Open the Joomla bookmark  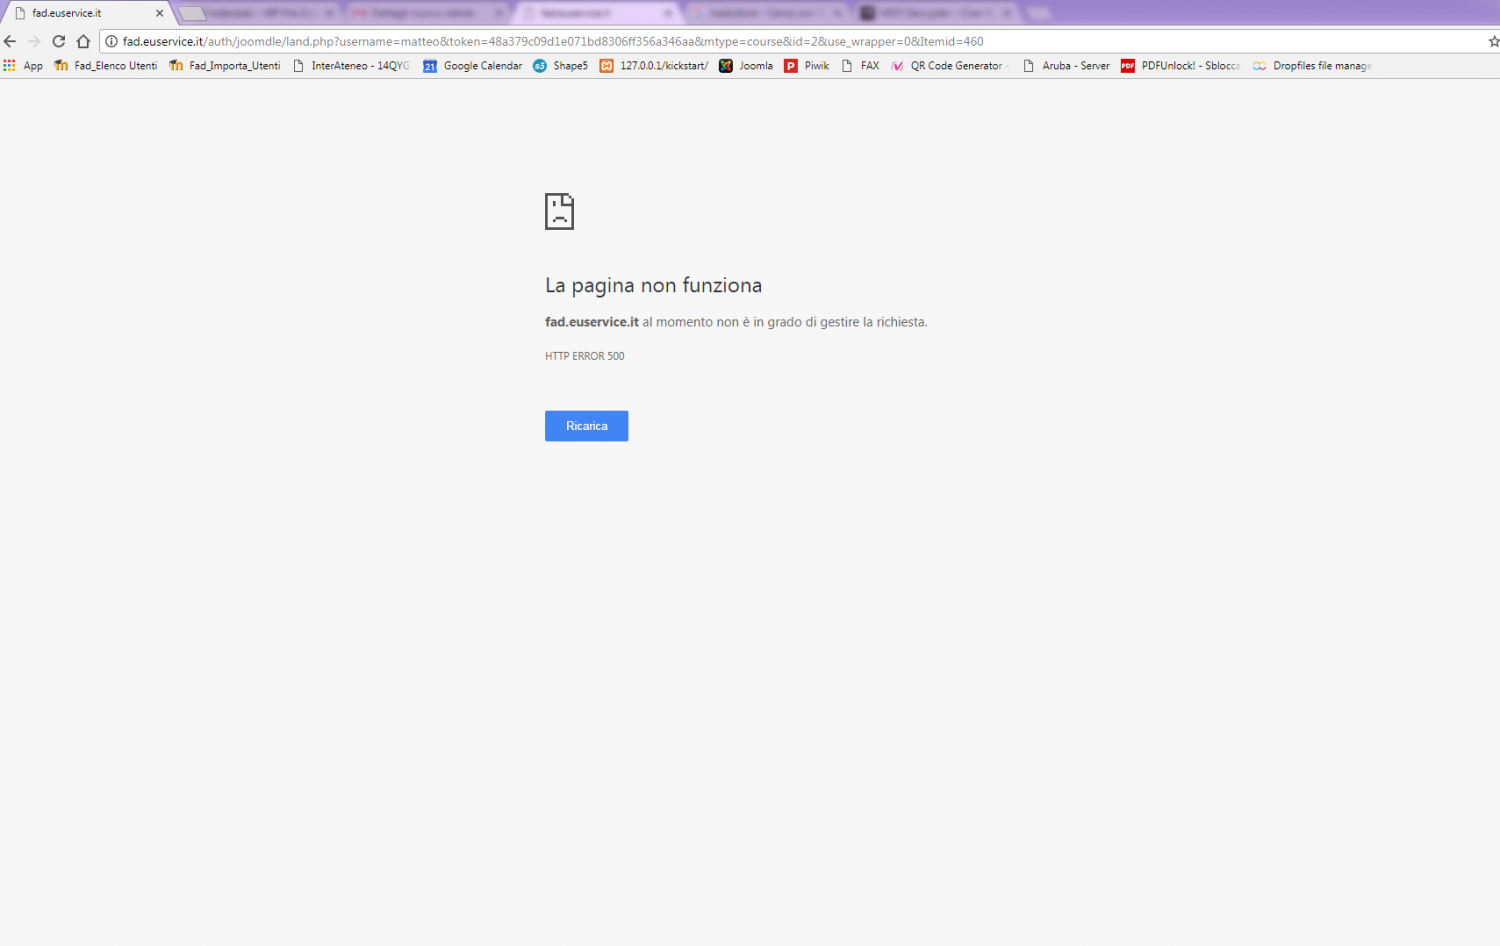click(x=746, y=66)
